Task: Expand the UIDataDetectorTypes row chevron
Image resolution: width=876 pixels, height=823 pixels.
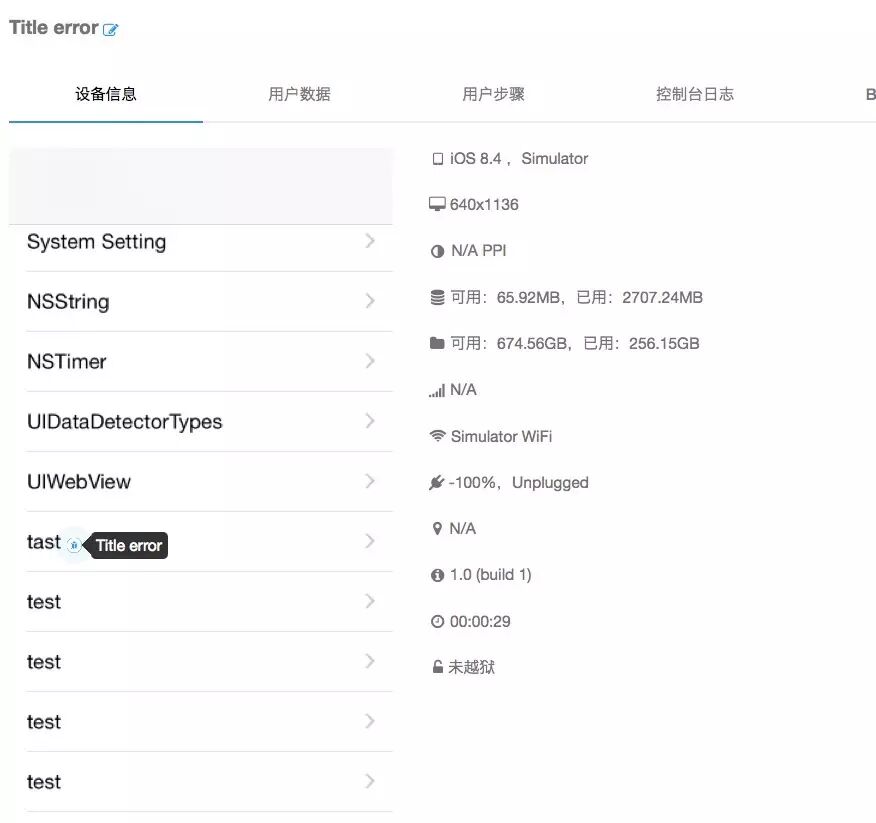Action: (370, 421)
